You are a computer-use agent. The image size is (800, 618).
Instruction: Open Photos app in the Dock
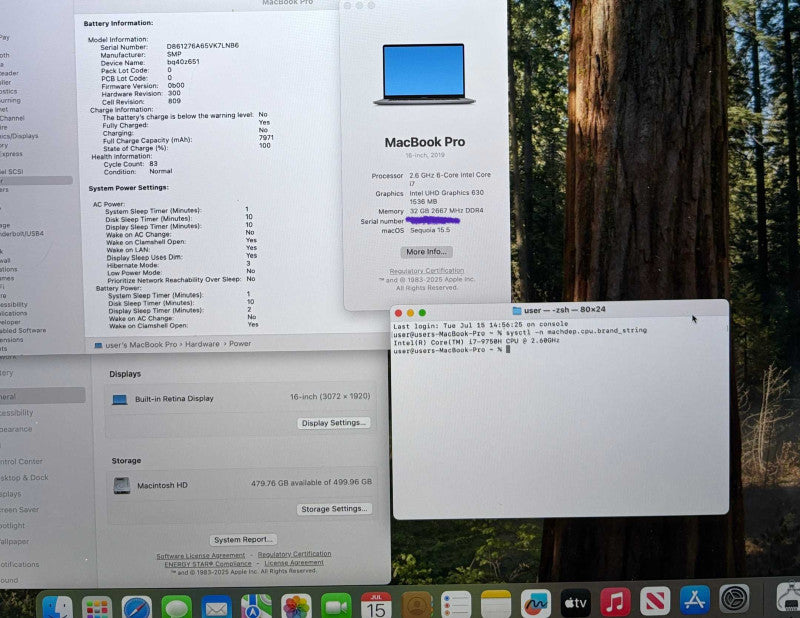[296, 607]
